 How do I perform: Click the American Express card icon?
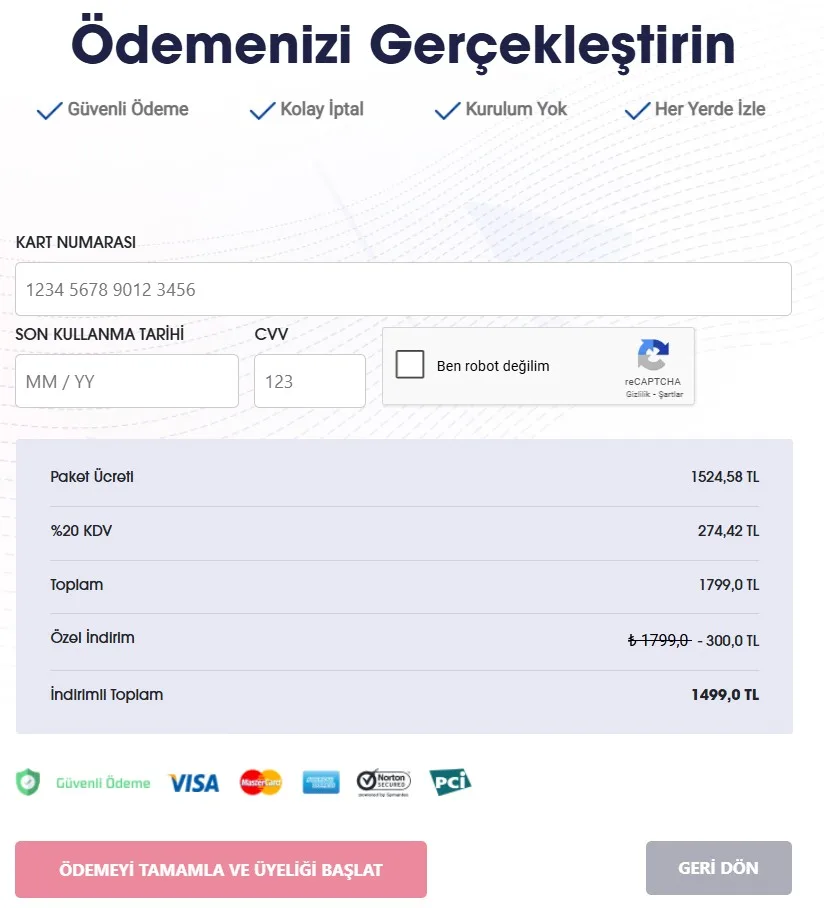coord(321,782)
